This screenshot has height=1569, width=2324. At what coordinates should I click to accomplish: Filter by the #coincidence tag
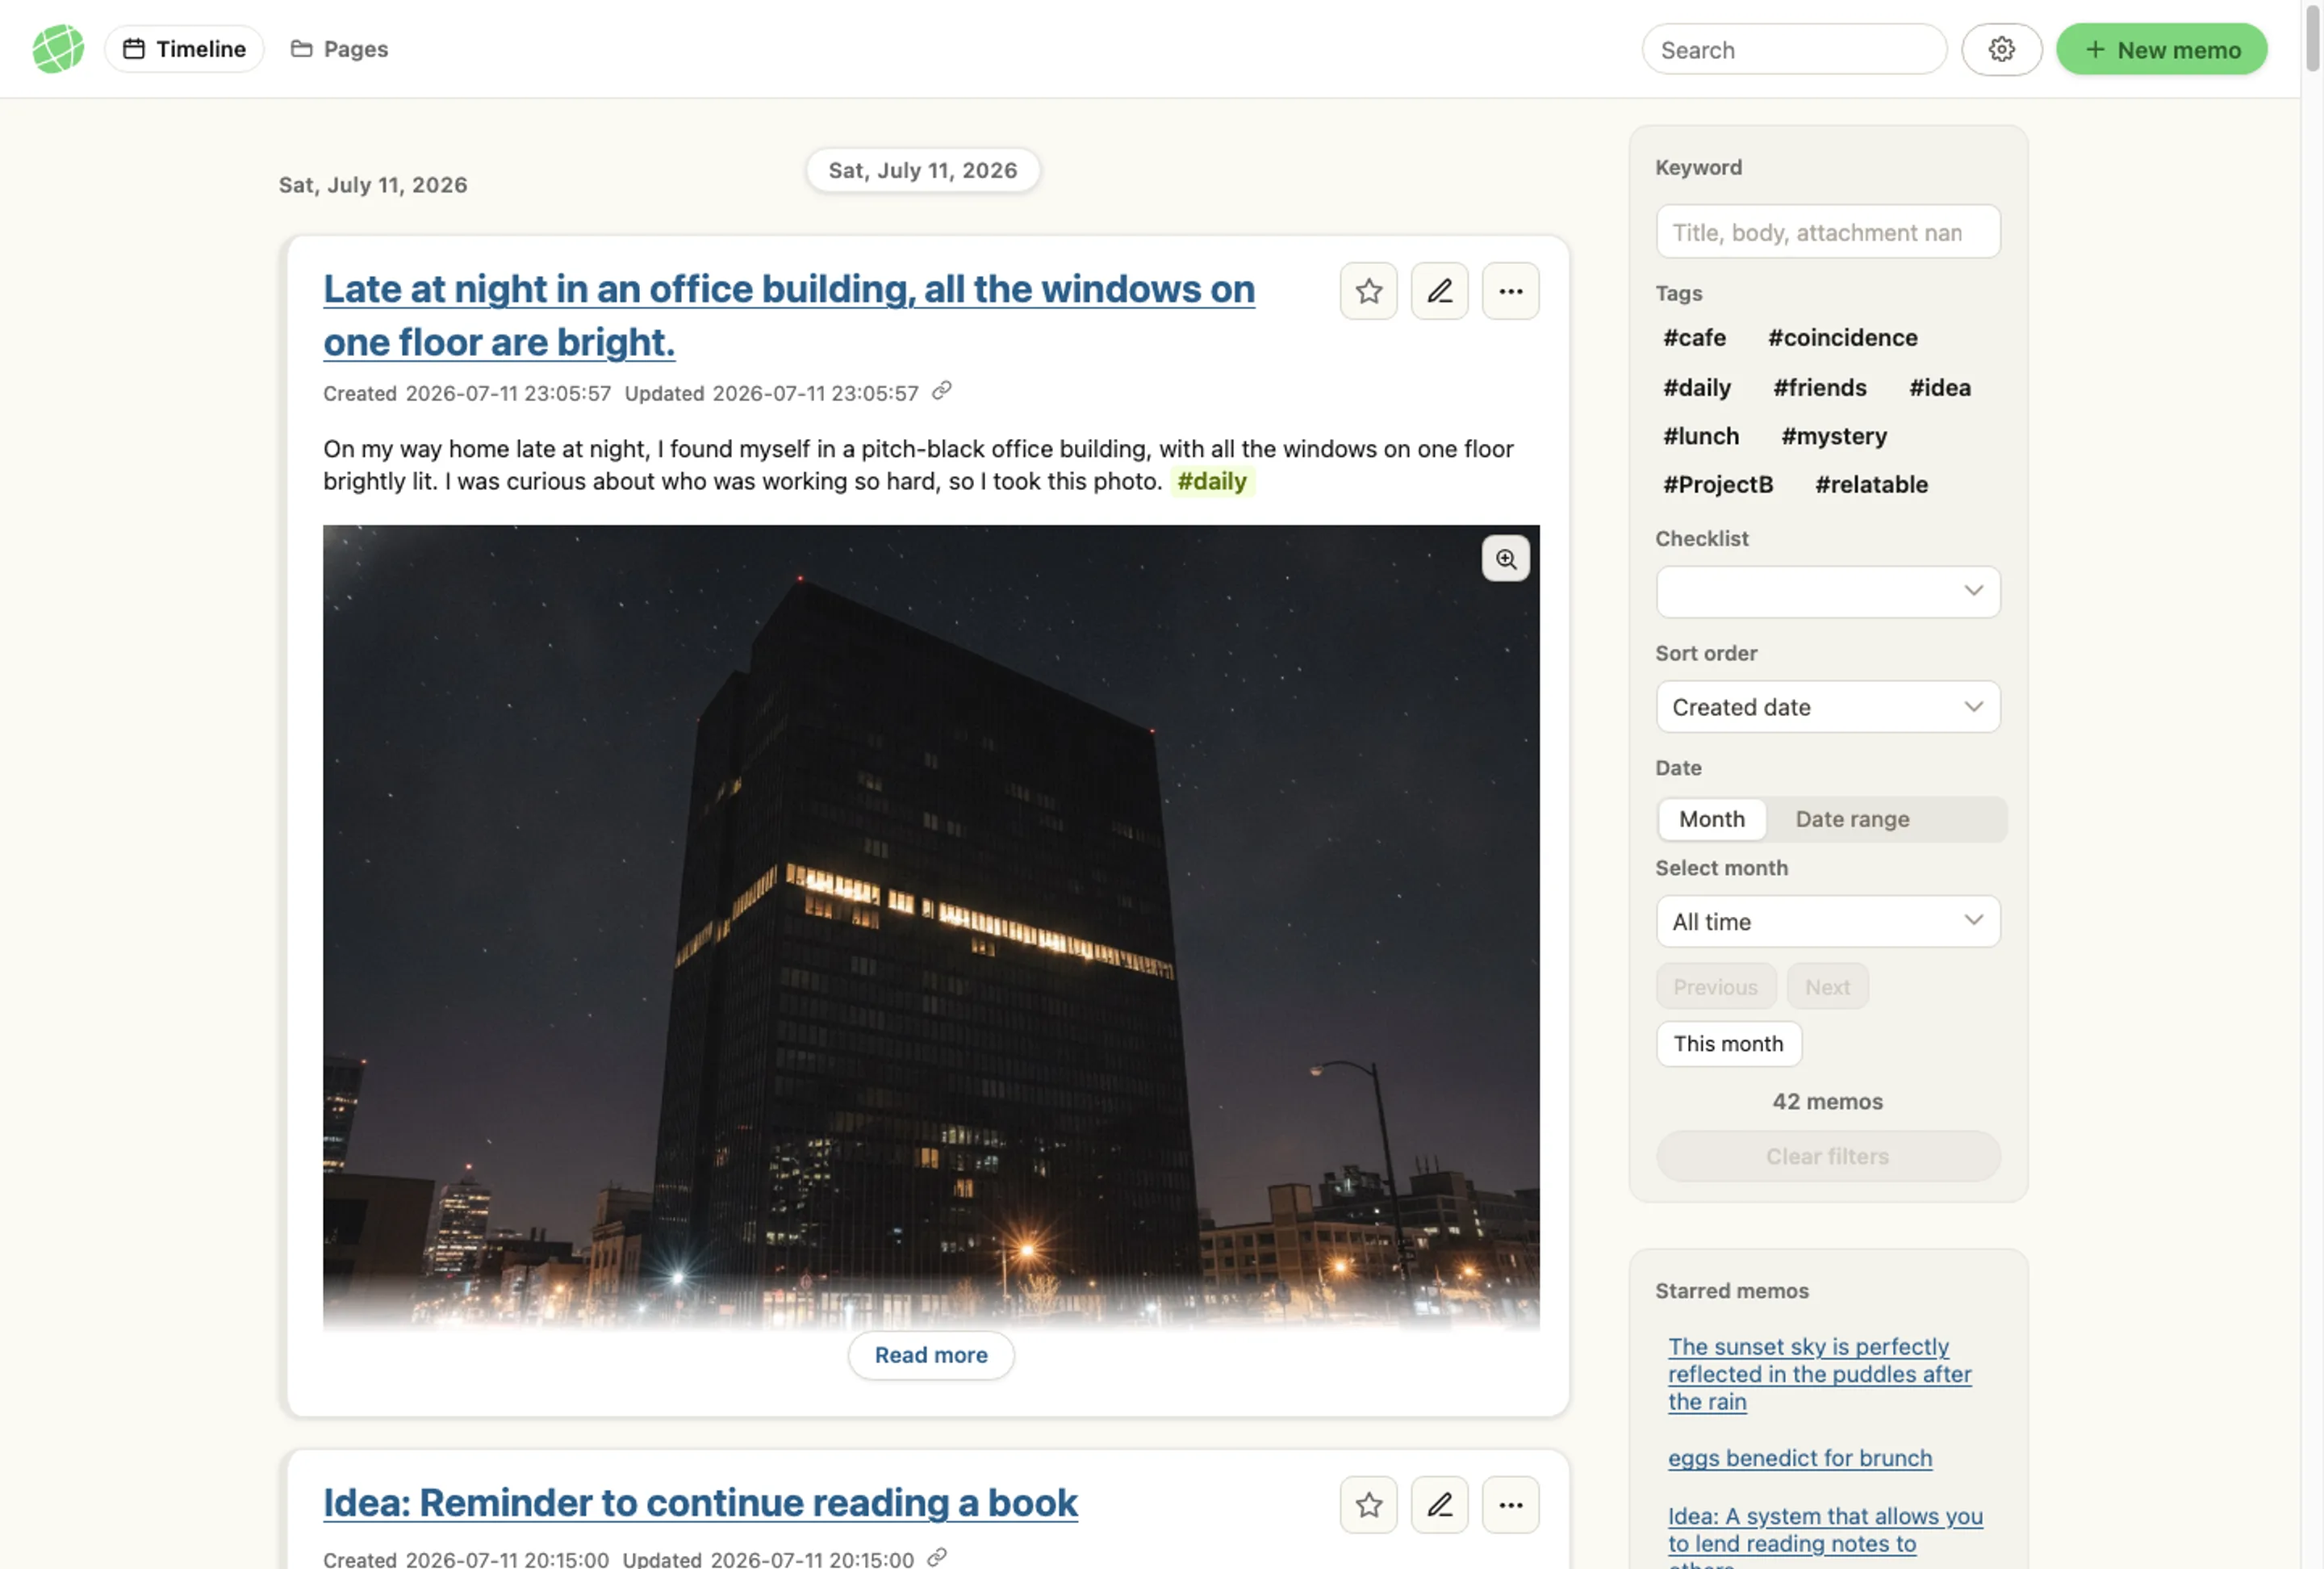coord(1842,338)
